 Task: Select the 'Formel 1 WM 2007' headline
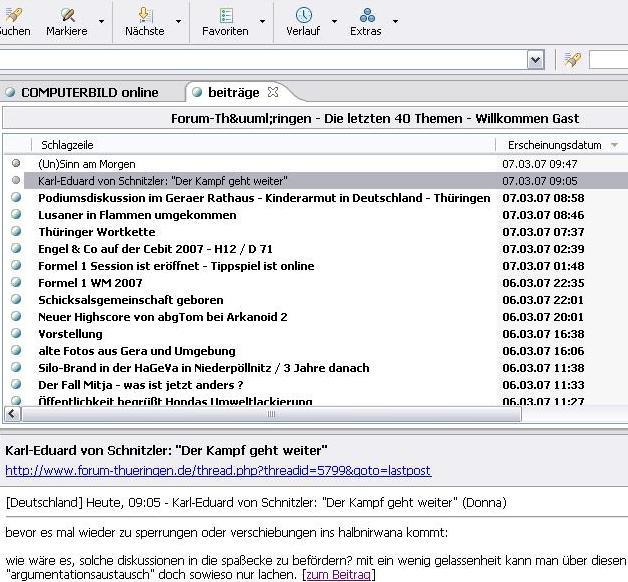coord(91,283)
